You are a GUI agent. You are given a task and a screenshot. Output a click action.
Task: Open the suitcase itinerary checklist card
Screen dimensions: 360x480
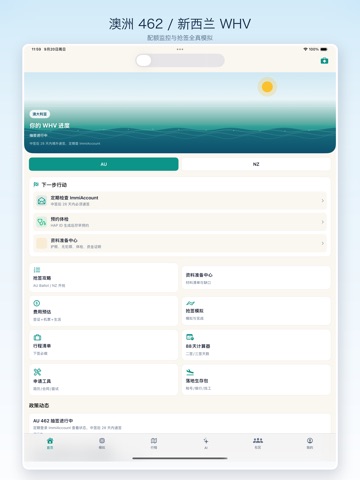tap(103, 345)
